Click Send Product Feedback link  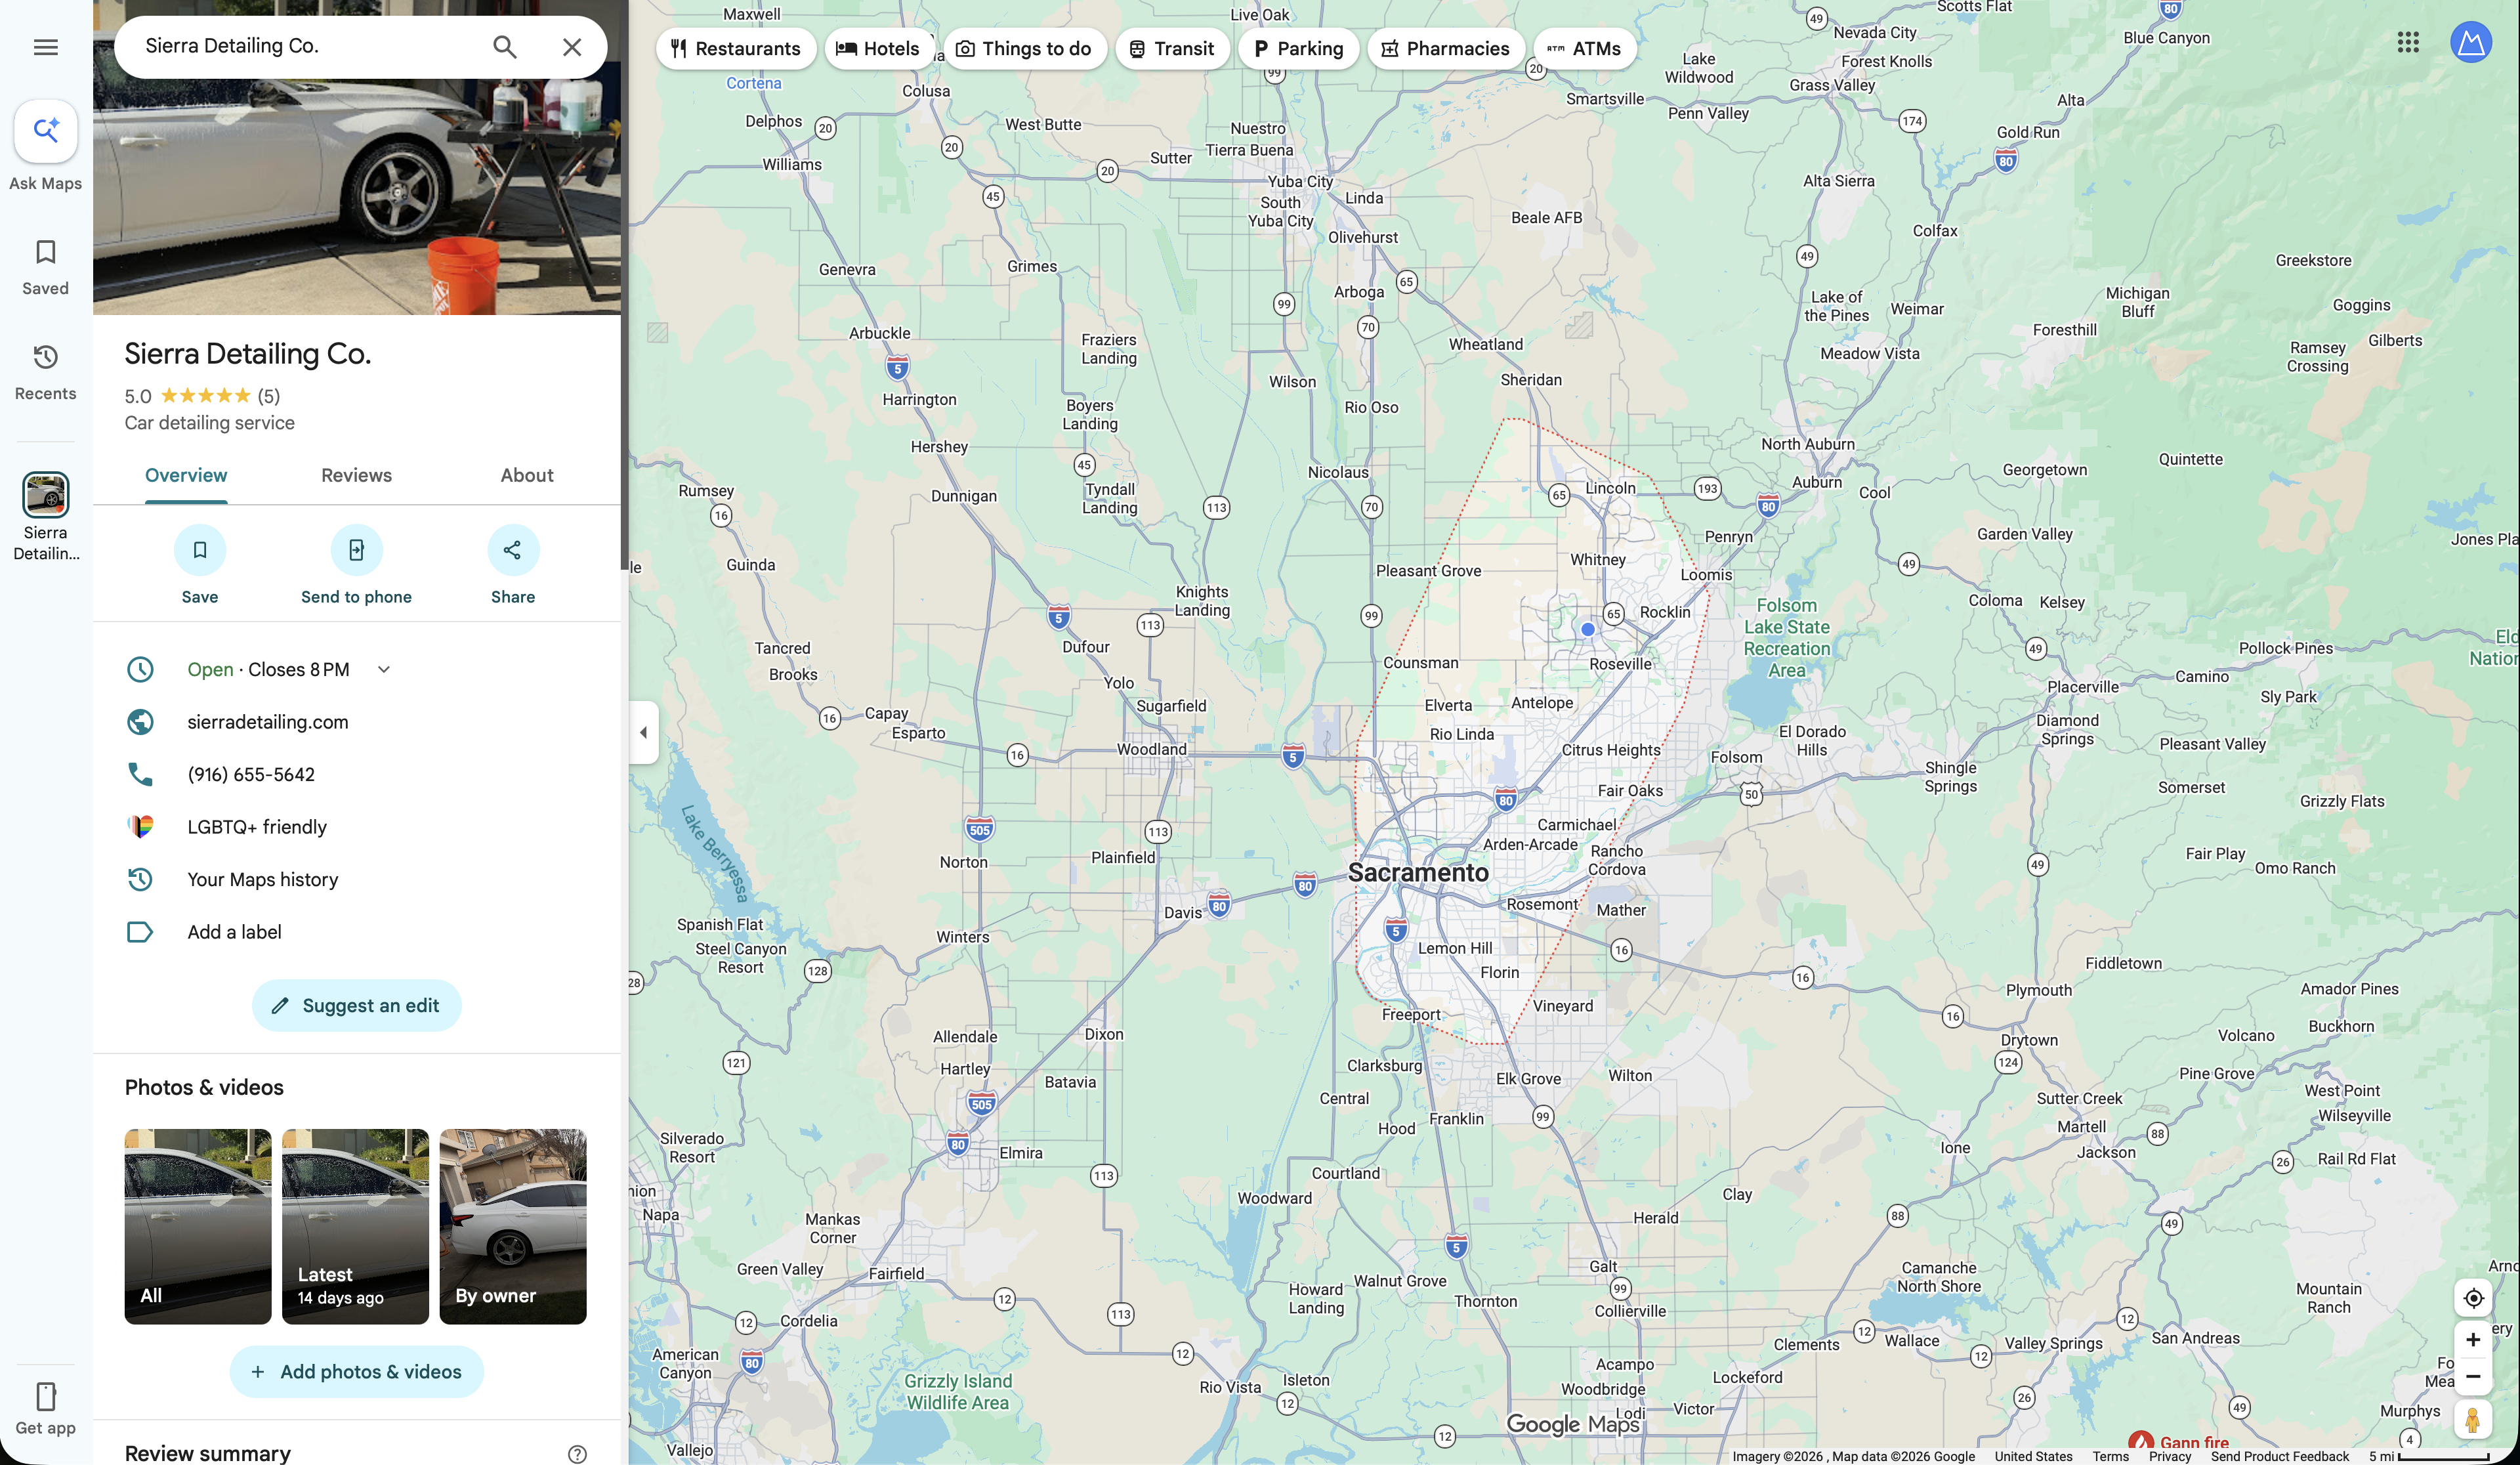pyautogui.click(x=2279, y=1456)
